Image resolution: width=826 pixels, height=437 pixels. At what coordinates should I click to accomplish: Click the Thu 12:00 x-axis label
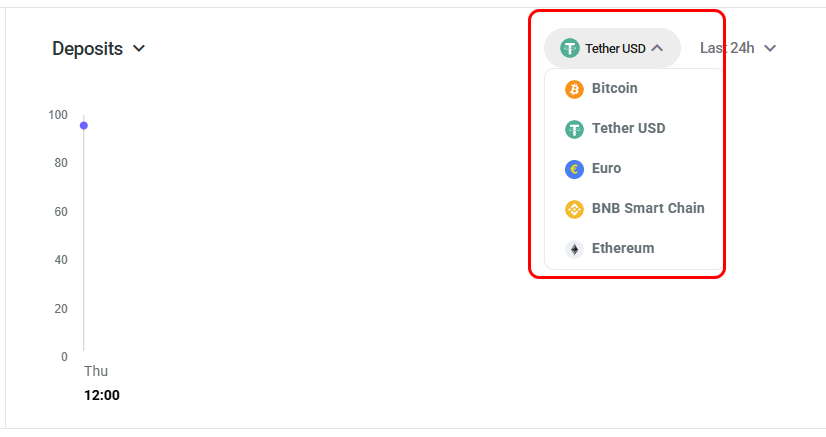coord(101,383)
